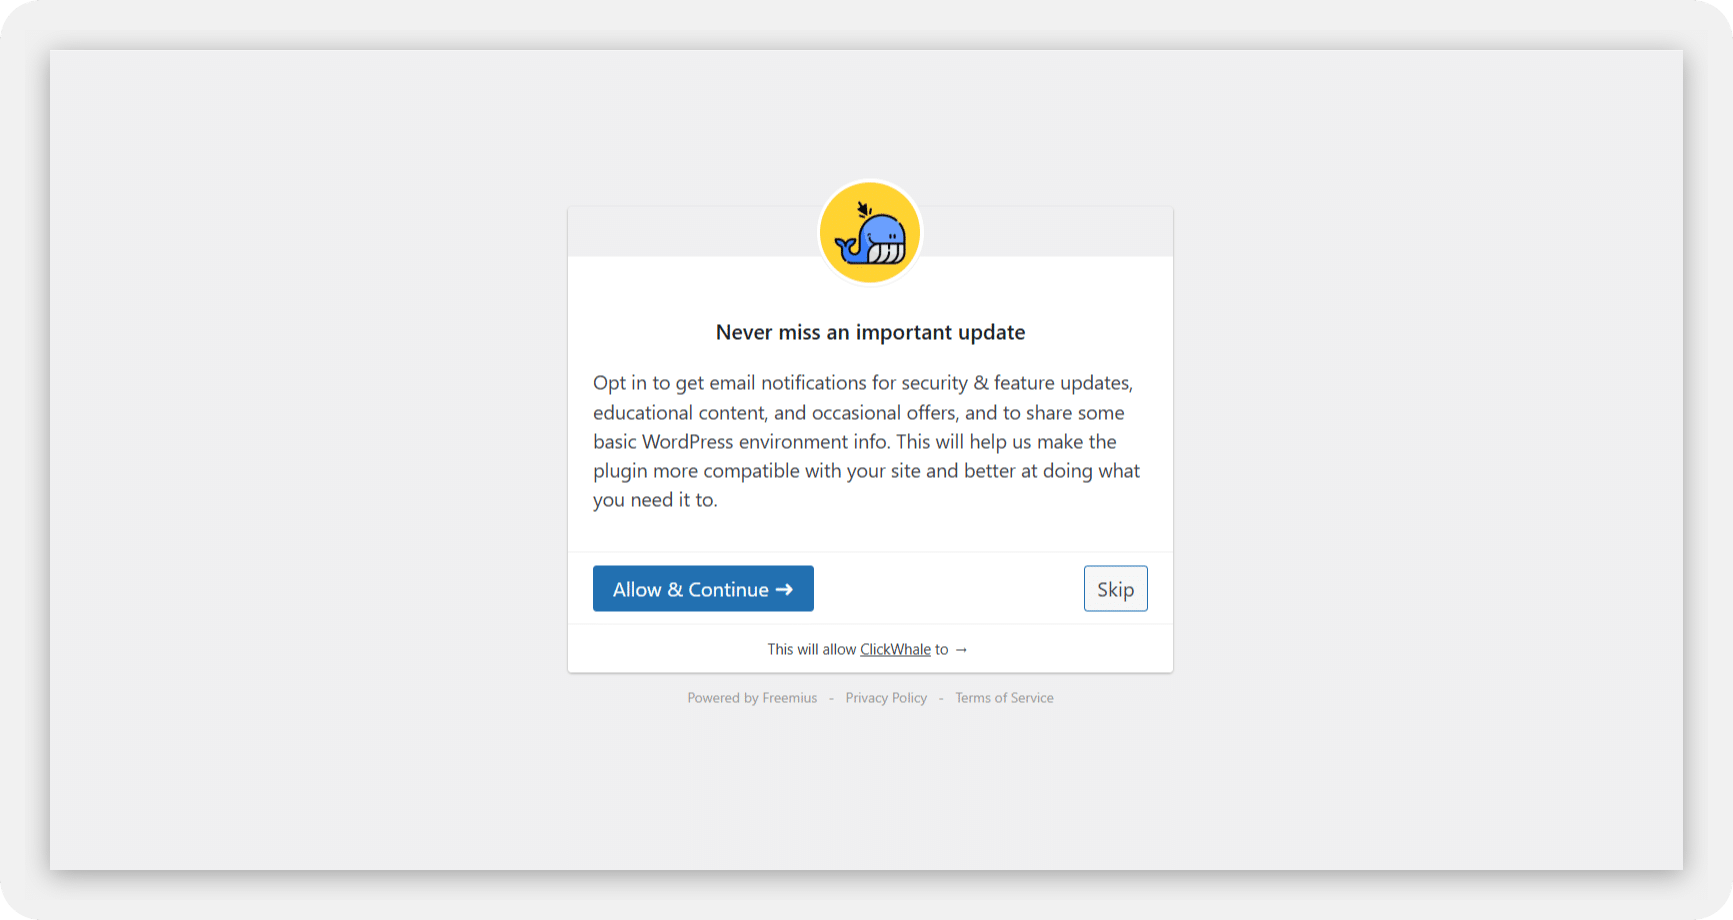Open the ClickWhale link

point(895,649)
